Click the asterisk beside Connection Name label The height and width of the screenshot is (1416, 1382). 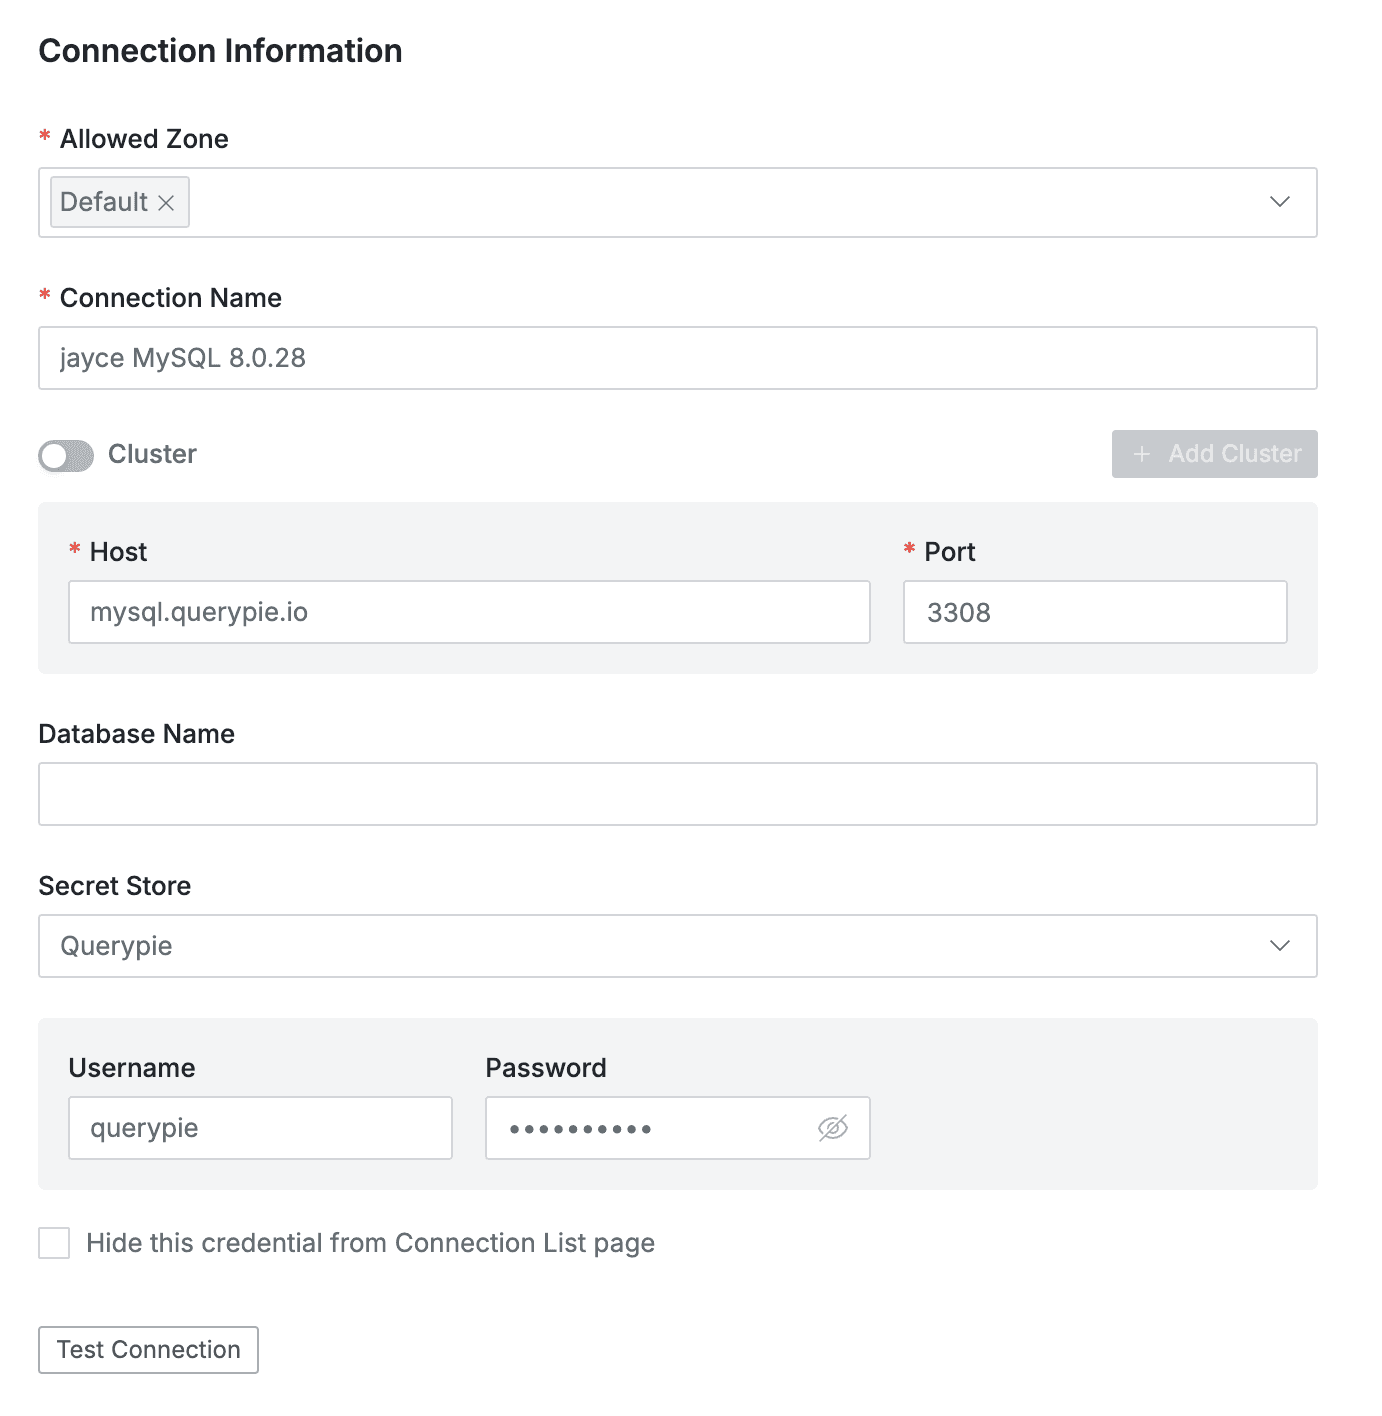point(44,297)
